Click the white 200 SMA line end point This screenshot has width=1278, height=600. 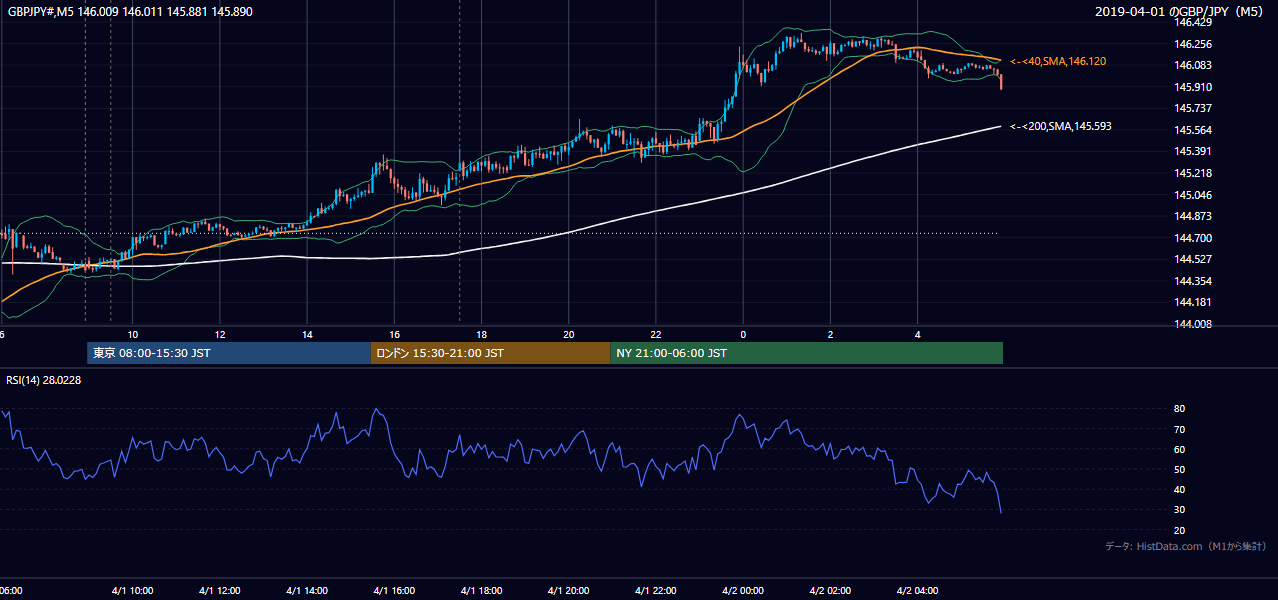point(1000,127)
